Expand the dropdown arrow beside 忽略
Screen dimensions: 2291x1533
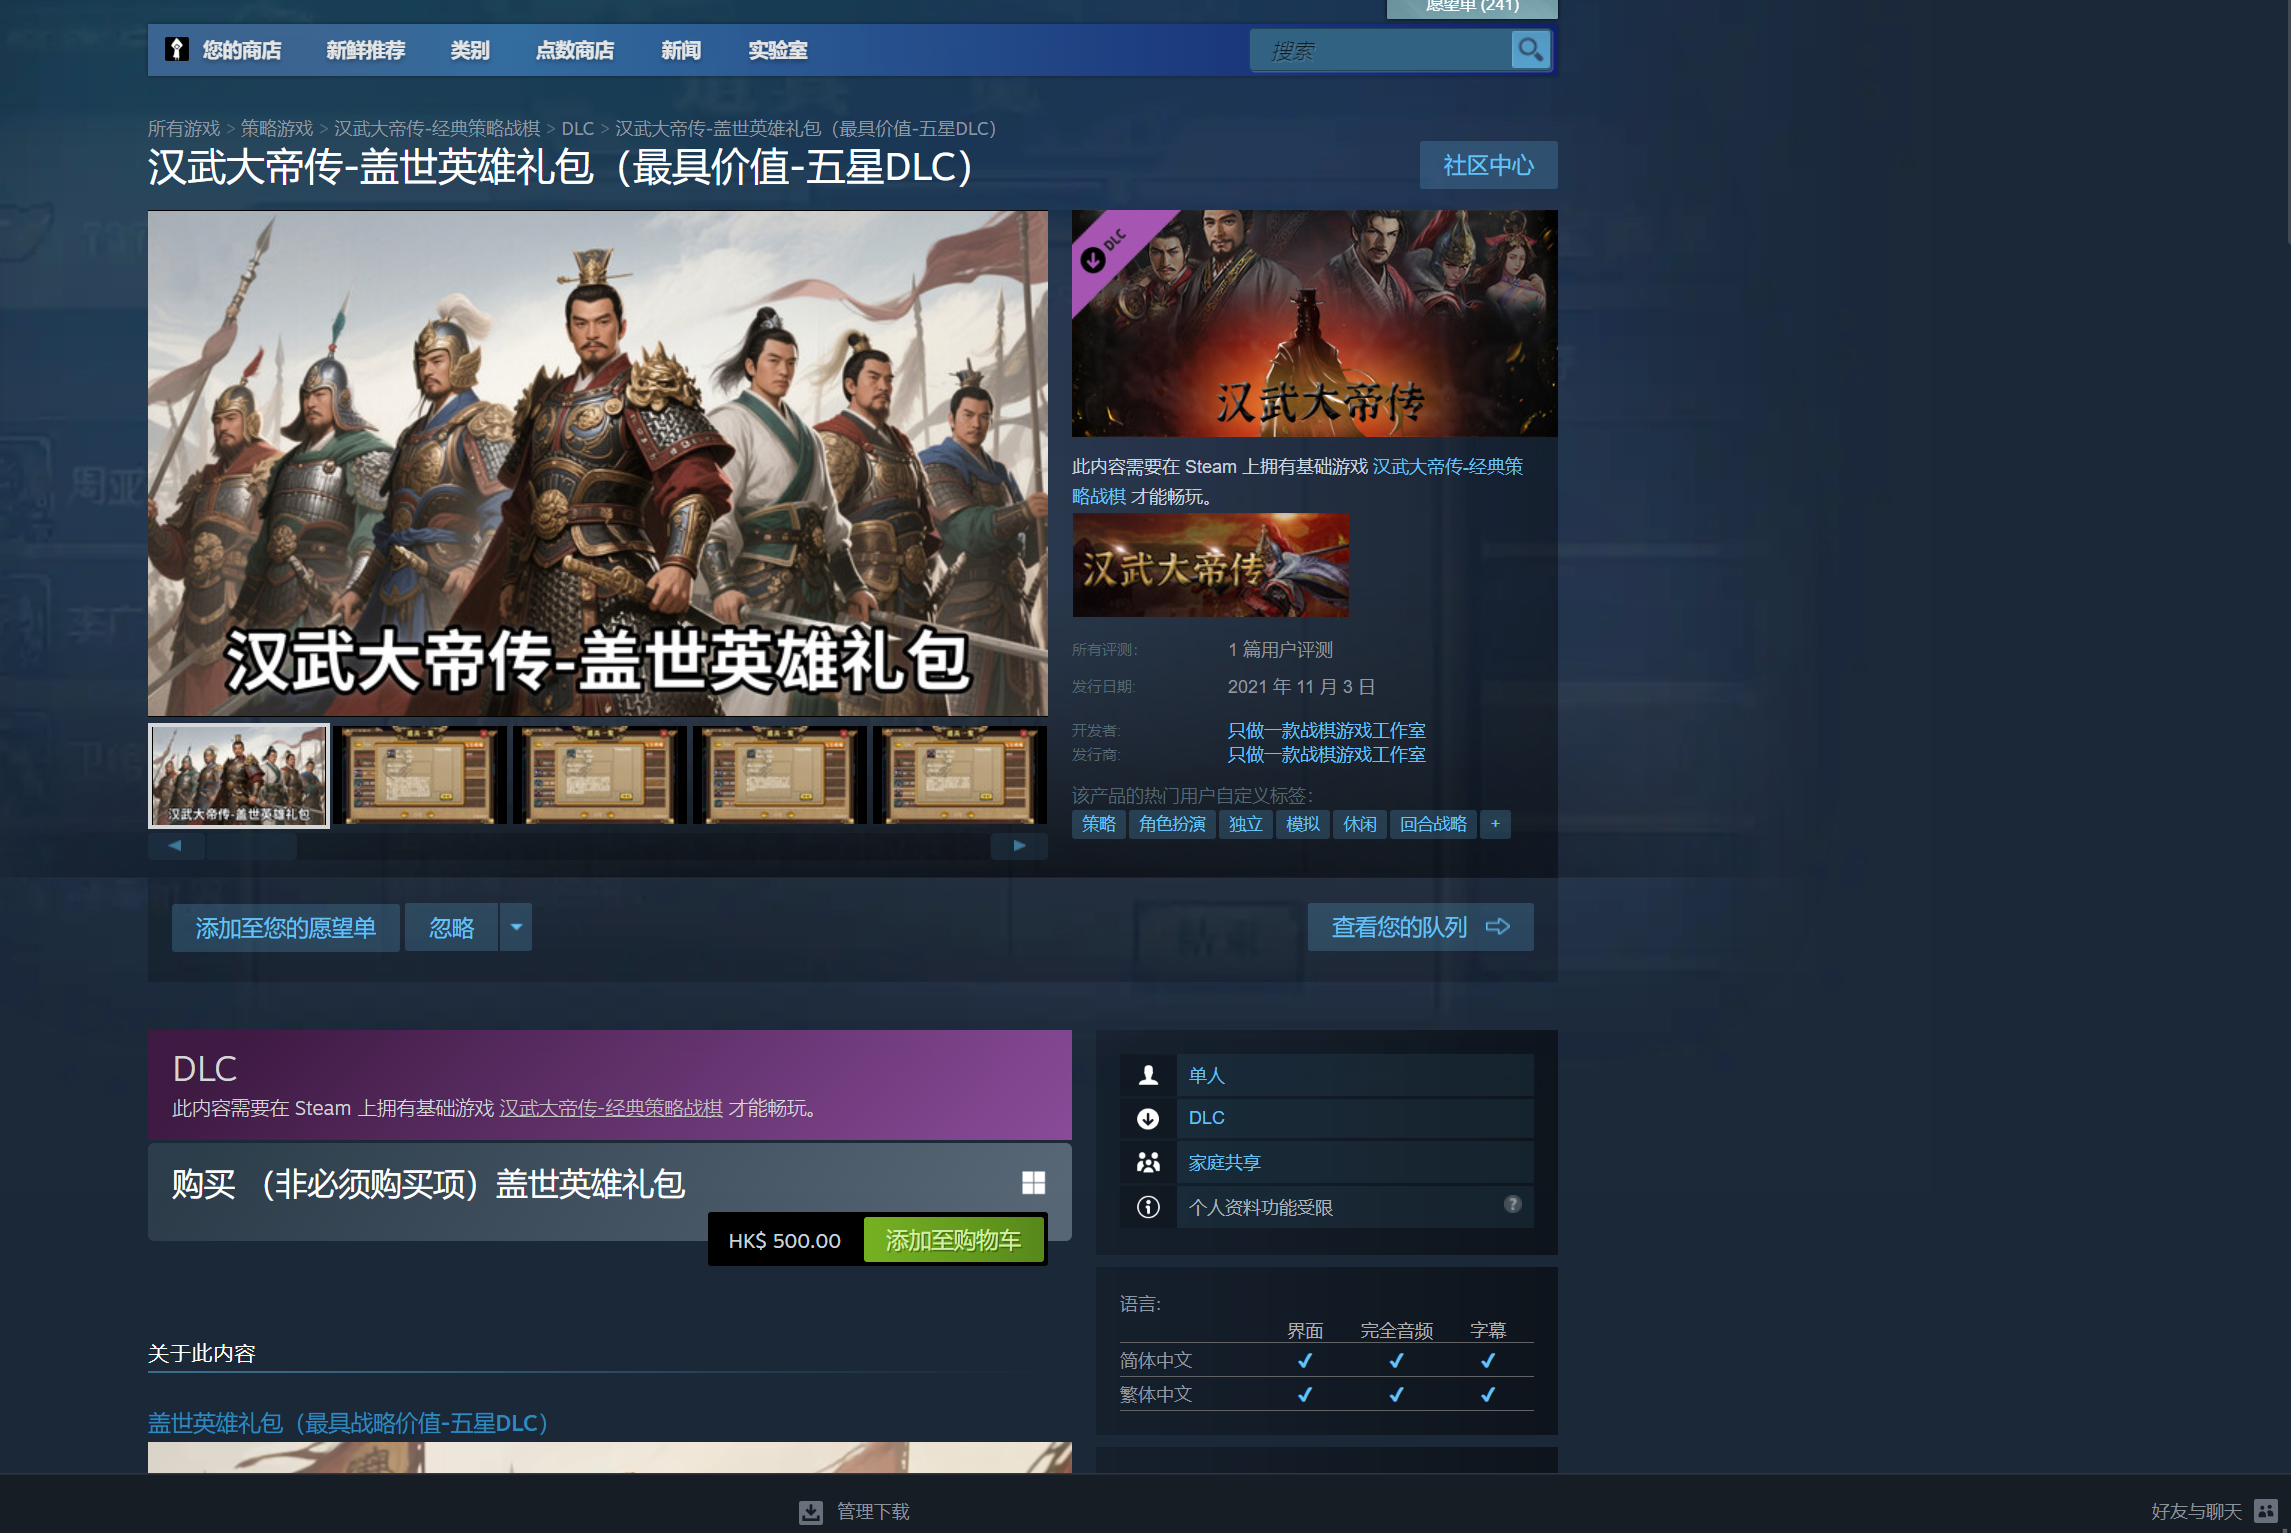pos(516,927)
